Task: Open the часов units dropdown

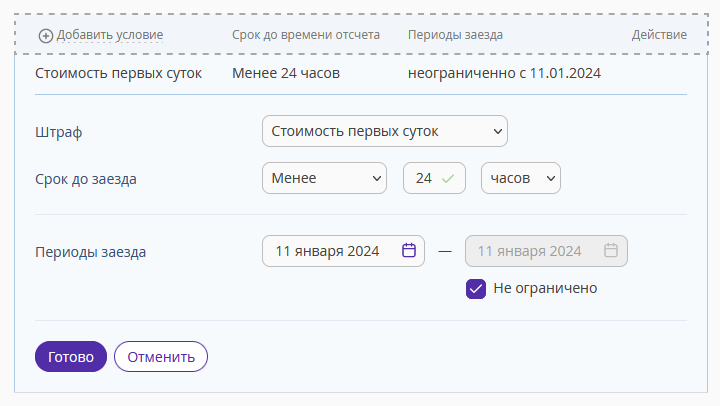Action: [x=521, y=178]
